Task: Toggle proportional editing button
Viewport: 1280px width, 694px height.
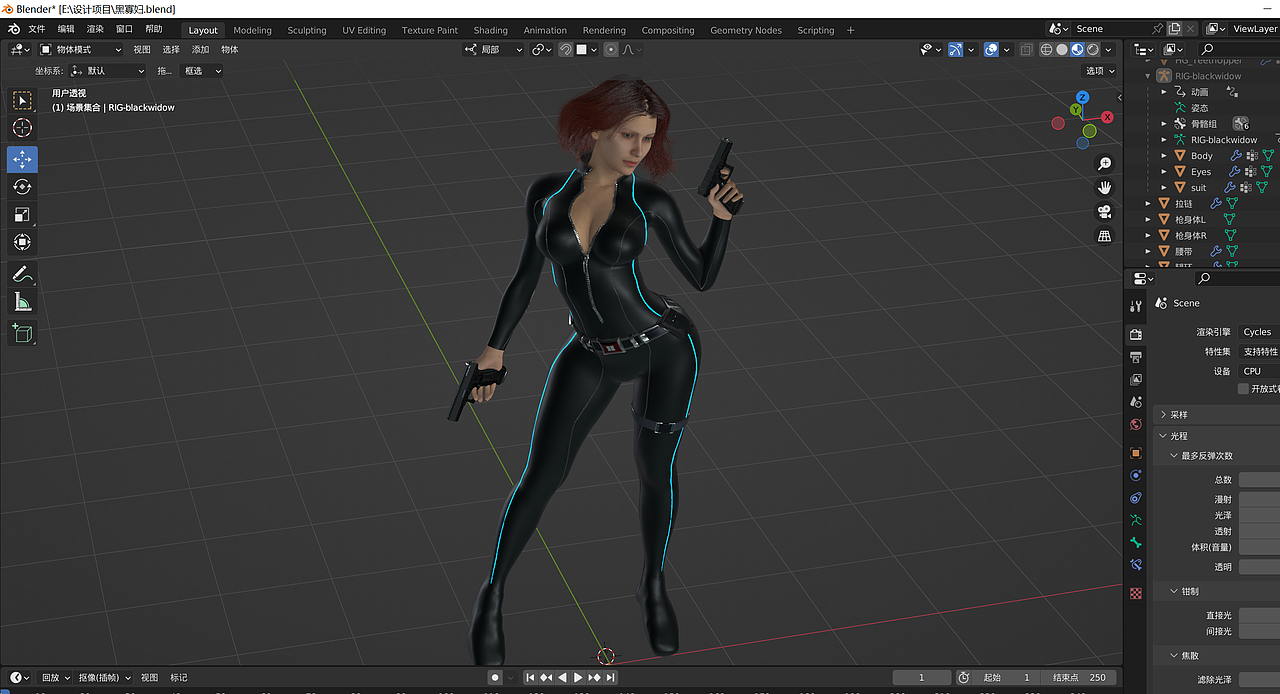Action: click(x=611, y=49)
